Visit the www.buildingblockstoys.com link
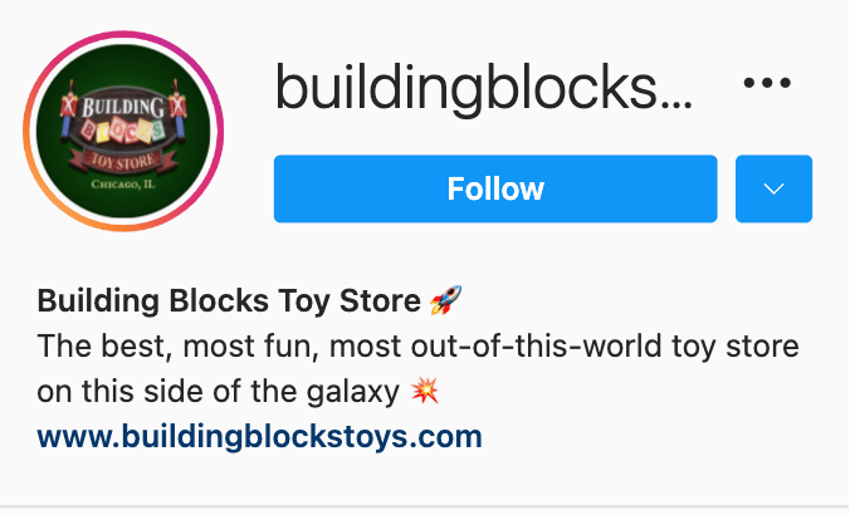 point(260,436)
